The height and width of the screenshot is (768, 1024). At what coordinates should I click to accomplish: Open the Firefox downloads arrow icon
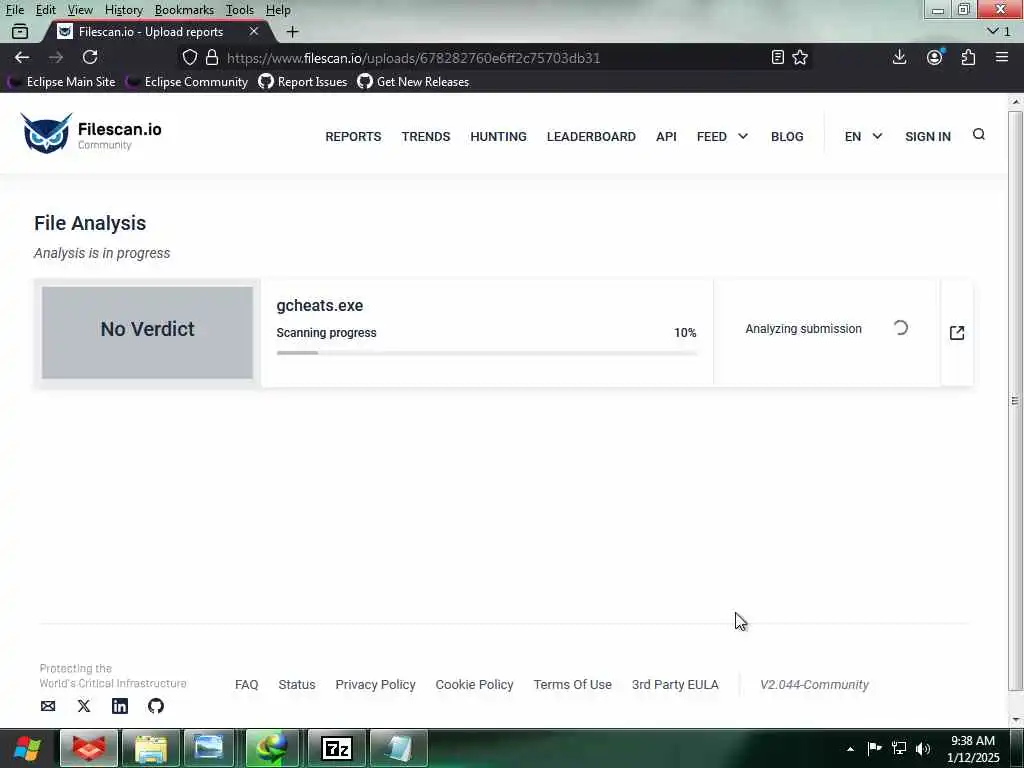point(899,57)
